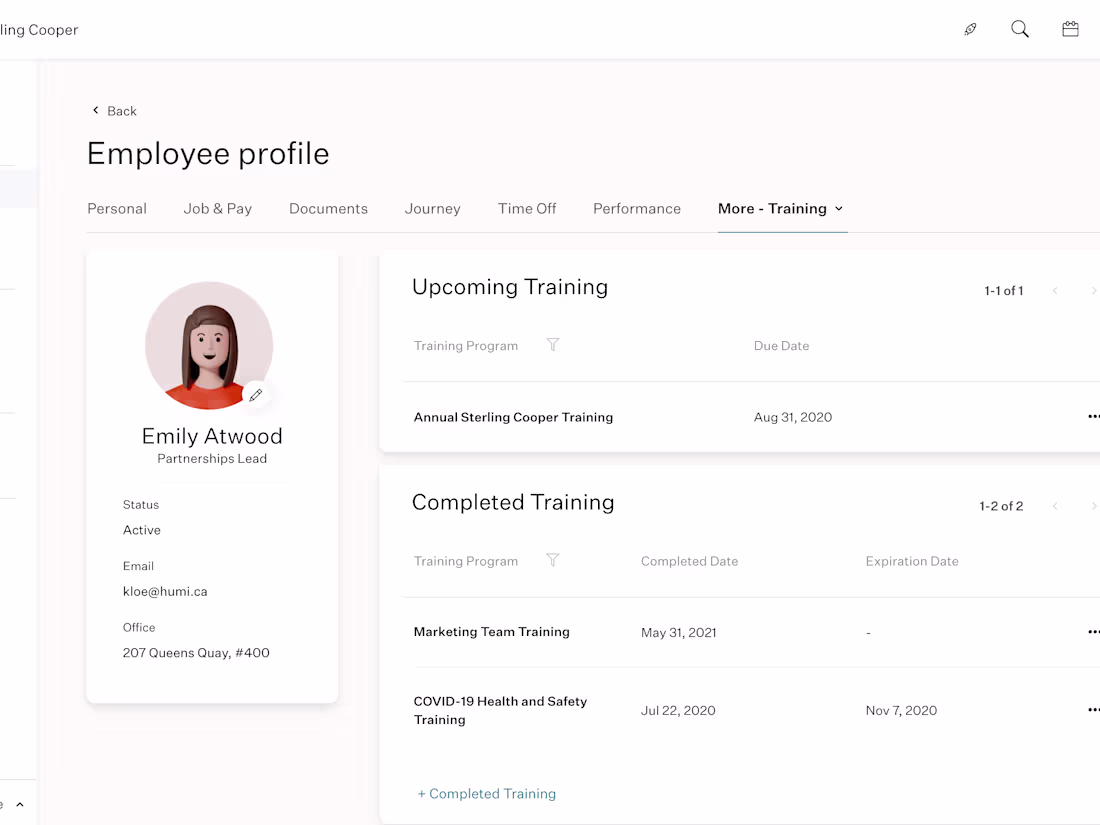Open the Time Off tab

(x=527, y=208)
